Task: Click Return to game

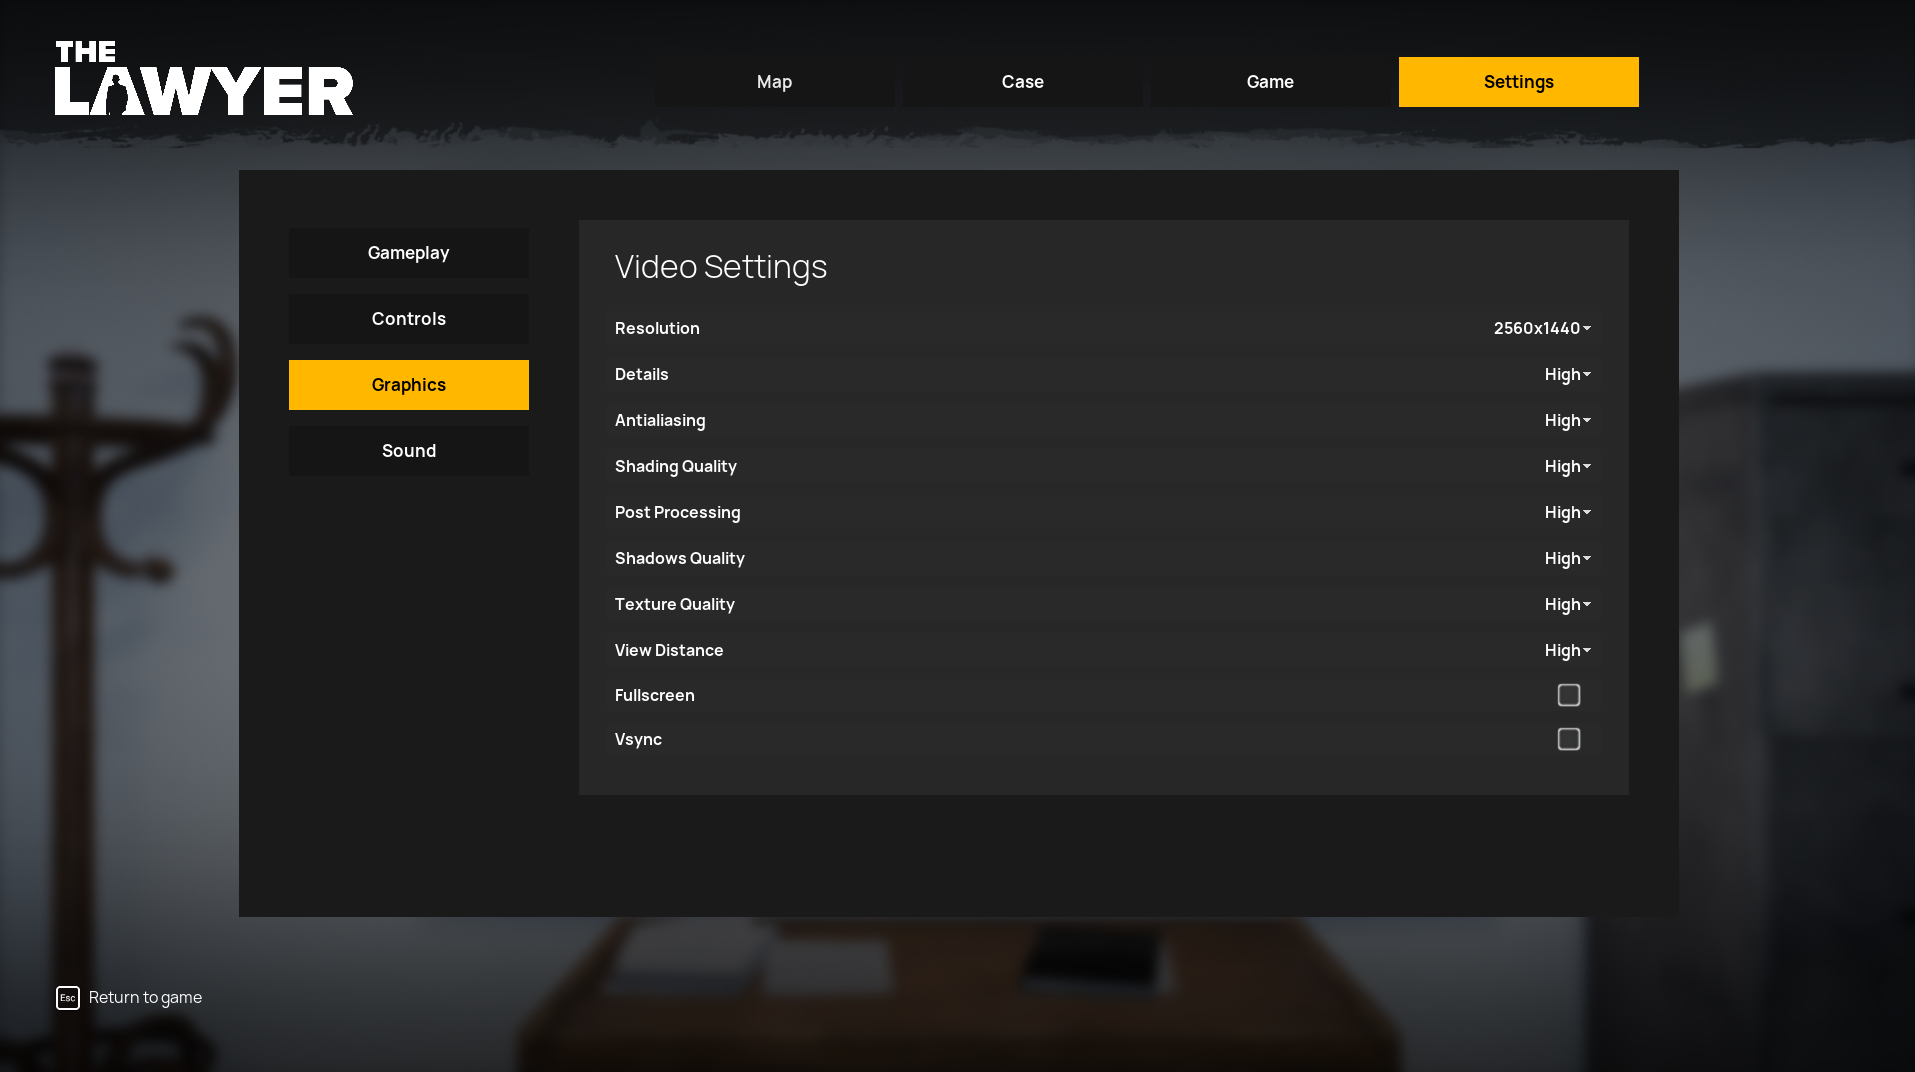Action: point(145,998)
